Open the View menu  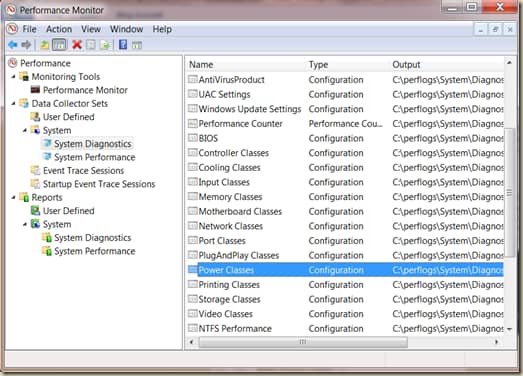(x=91, y=29)
